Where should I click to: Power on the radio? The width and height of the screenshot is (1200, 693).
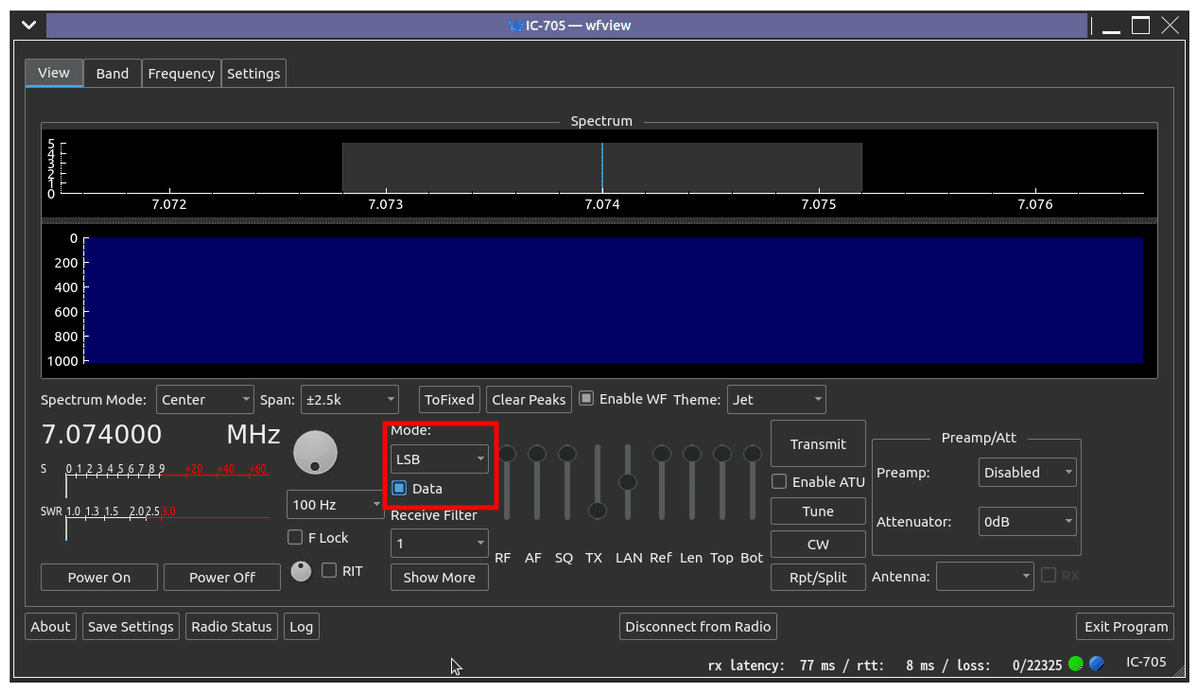pyautogui.click(x=99, y=577)
